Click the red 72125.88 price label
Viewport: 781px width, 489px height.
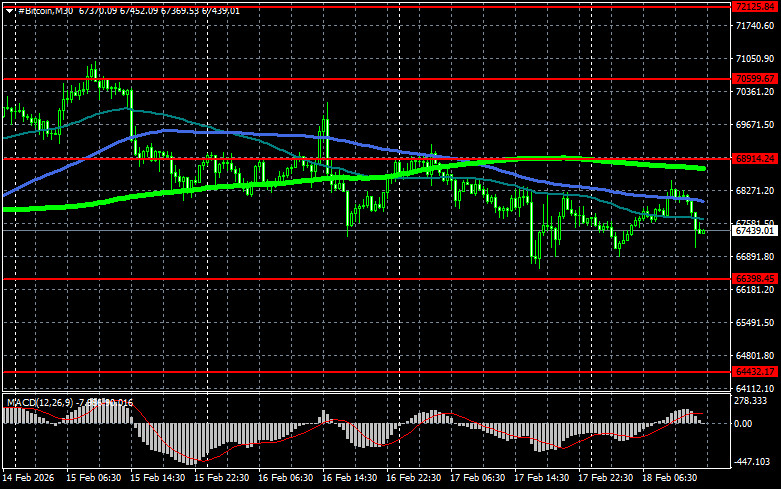click(x=755, y=7)
